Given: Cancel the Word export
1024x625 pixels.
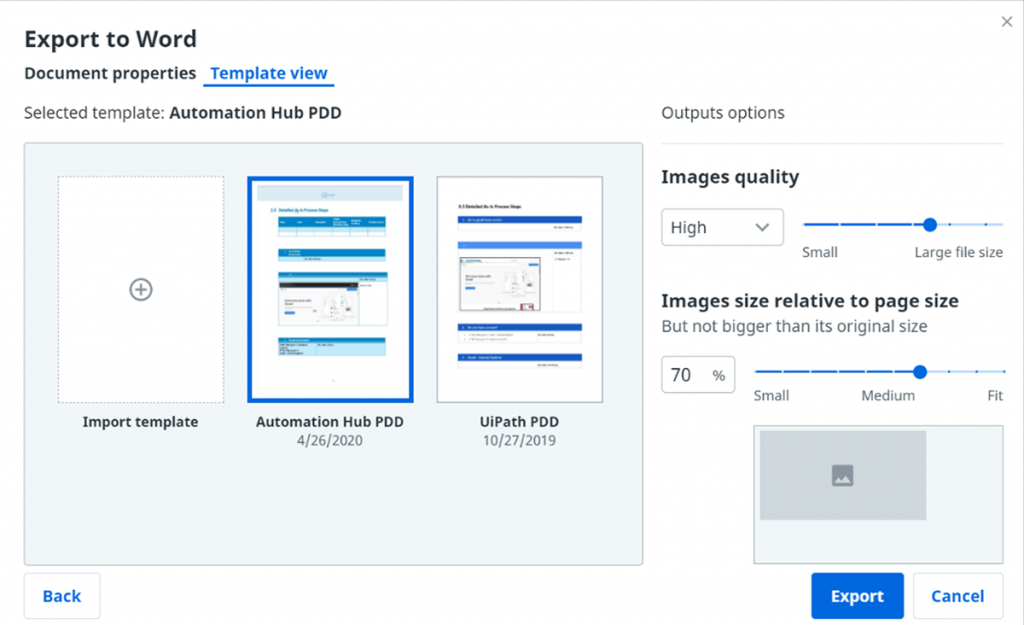Looking at the screenshot, I should [x=957, y=596].
